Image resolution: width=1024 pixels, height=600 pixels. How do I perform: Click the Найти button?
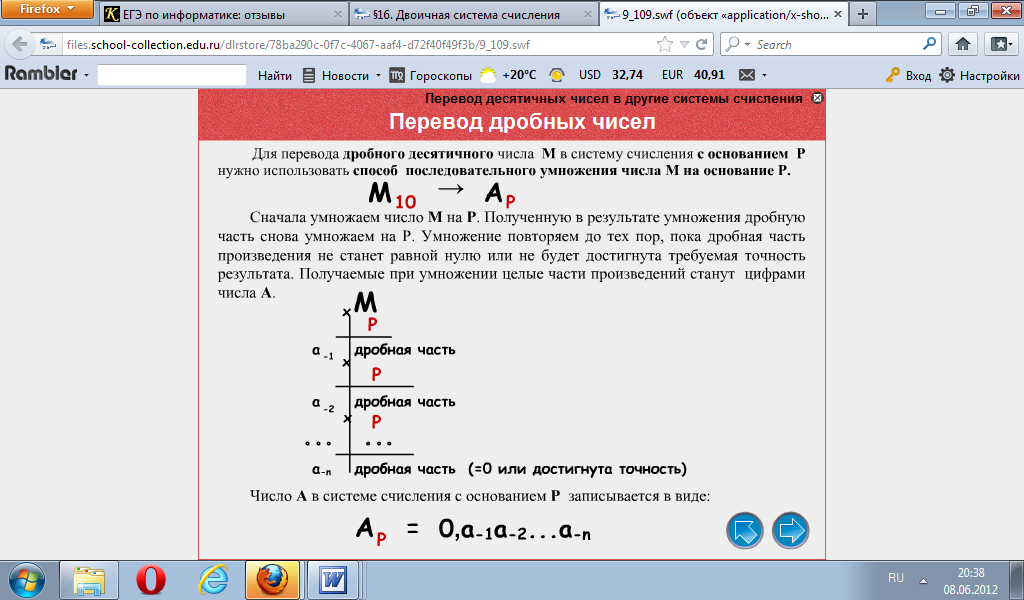tap(274, 76)
